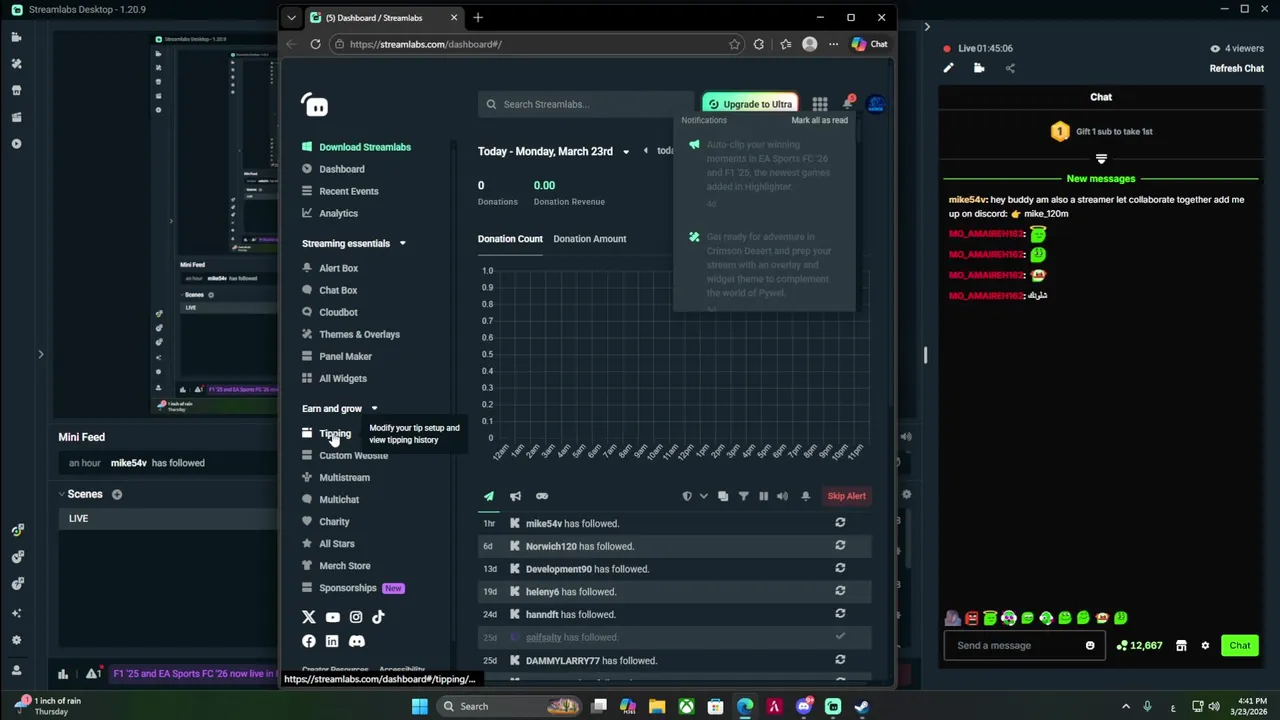Click Refresh Chat
The image size is (1280, 720).
[1237, 69]
